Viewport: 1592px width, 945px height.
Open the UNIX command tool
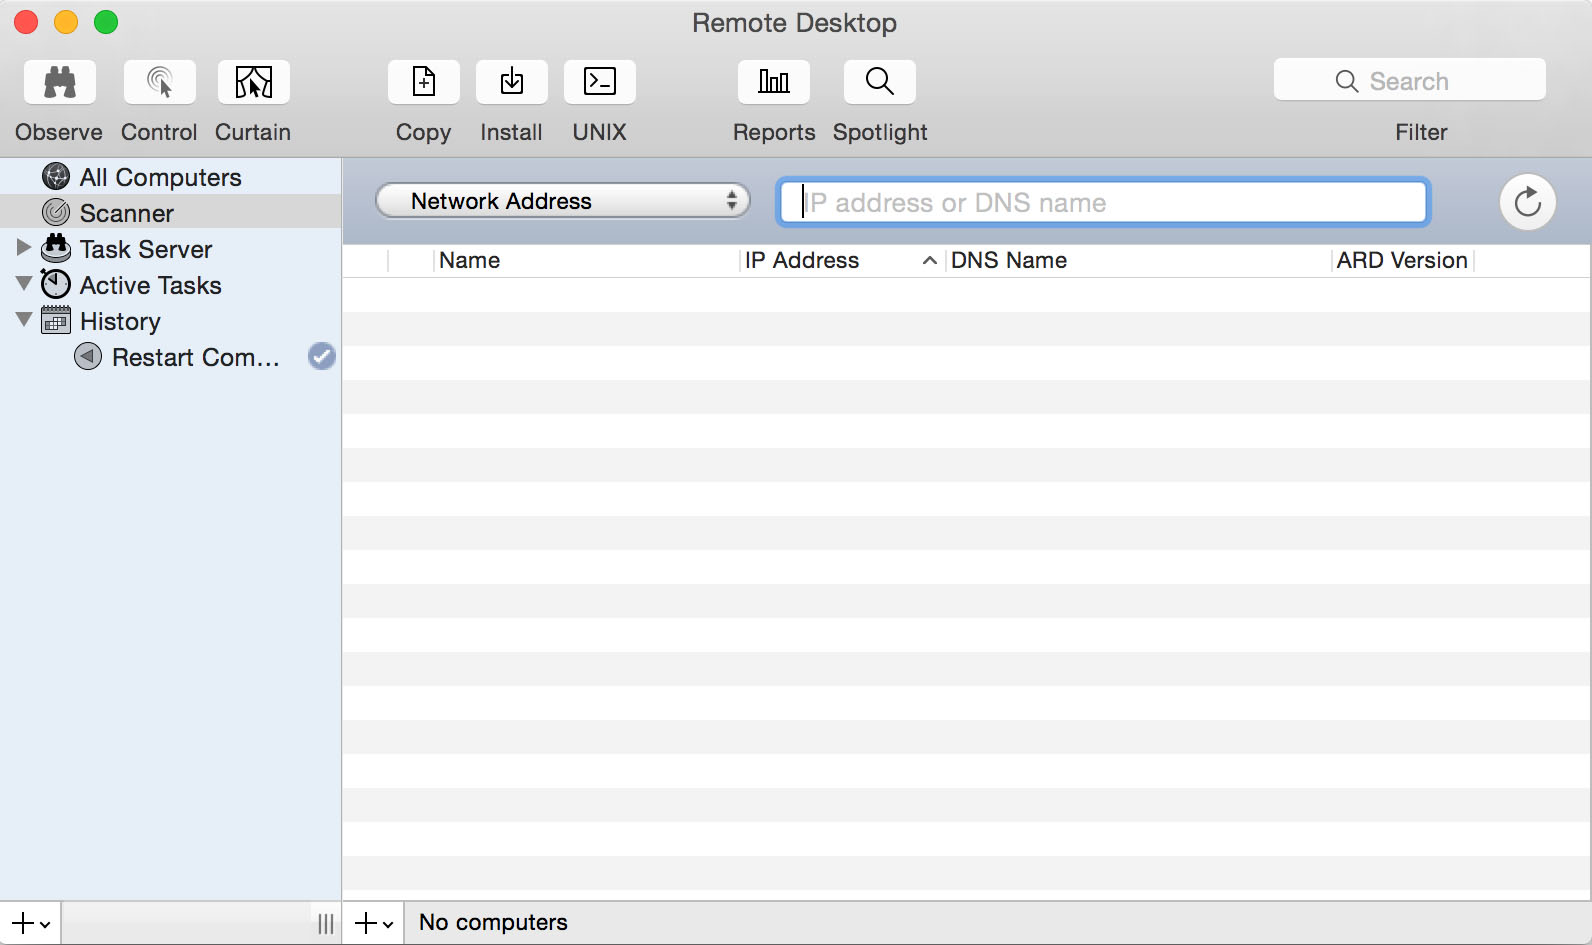pos(599,82)
